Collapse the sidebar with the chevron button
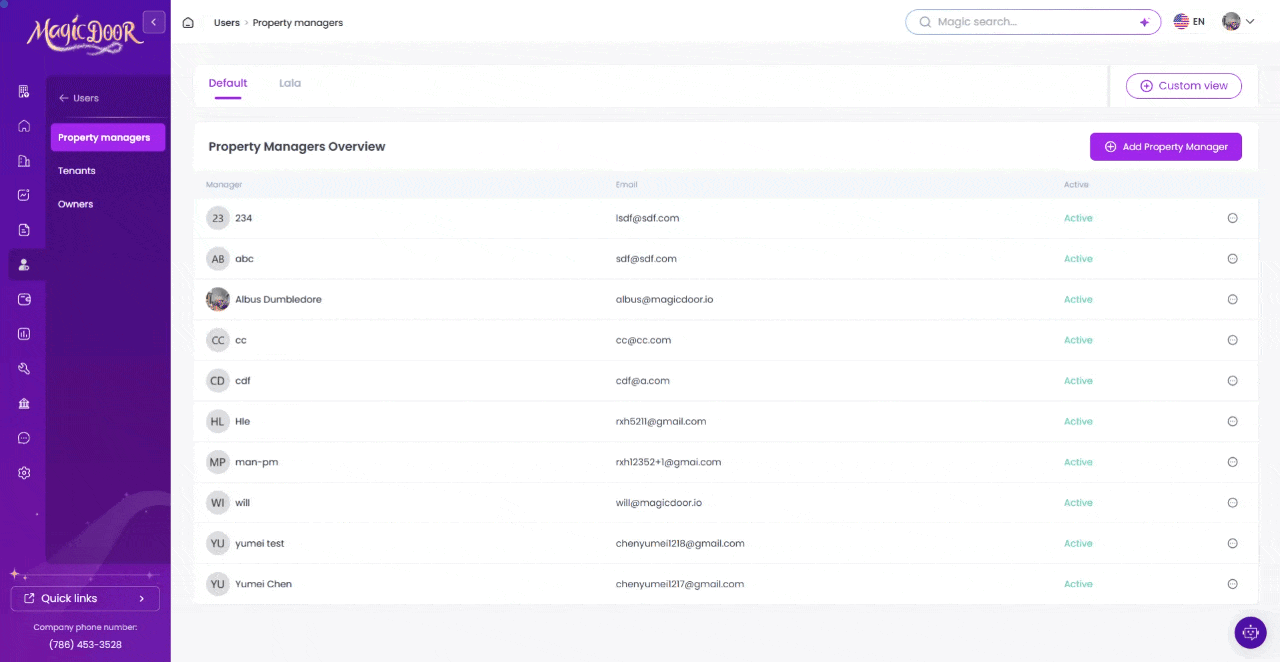Viewport: 1280px width, 662px height. (153, 21)
